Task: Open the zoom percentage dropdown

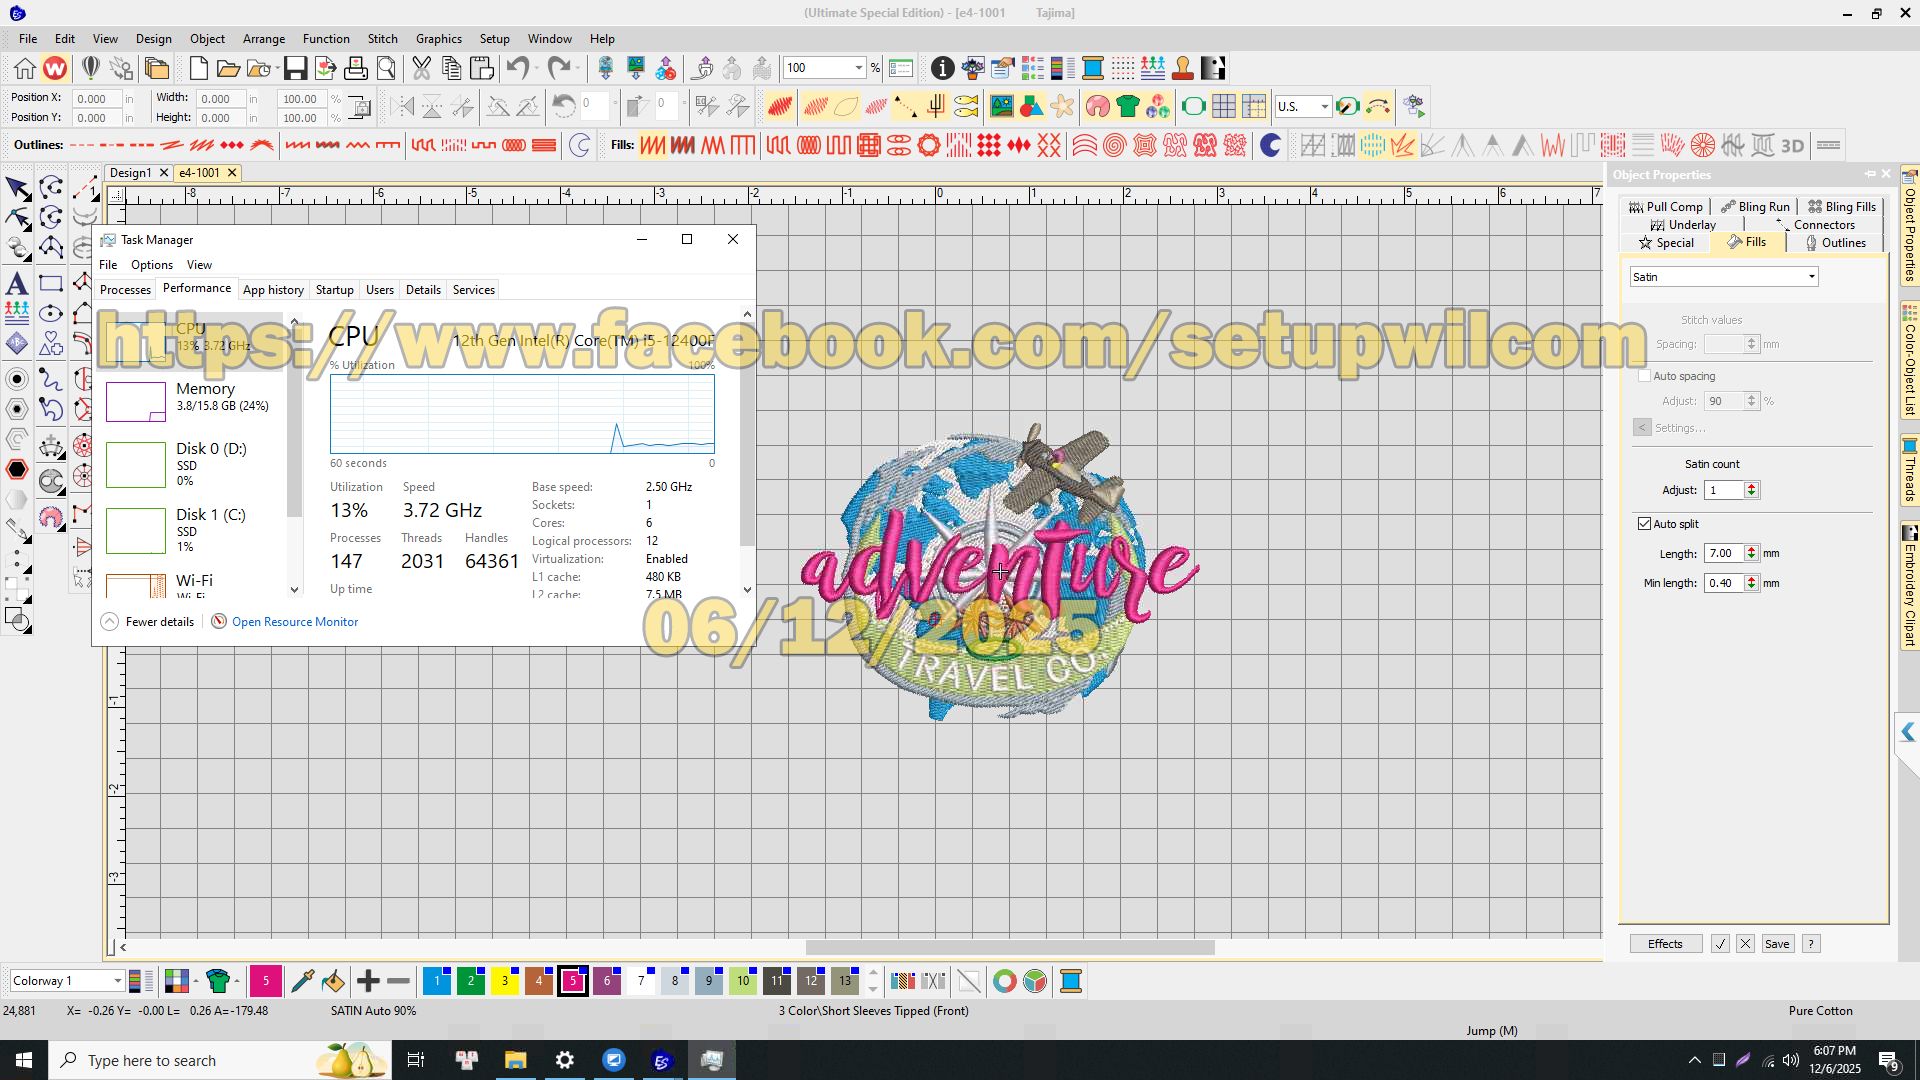Action: click(858, 68)
